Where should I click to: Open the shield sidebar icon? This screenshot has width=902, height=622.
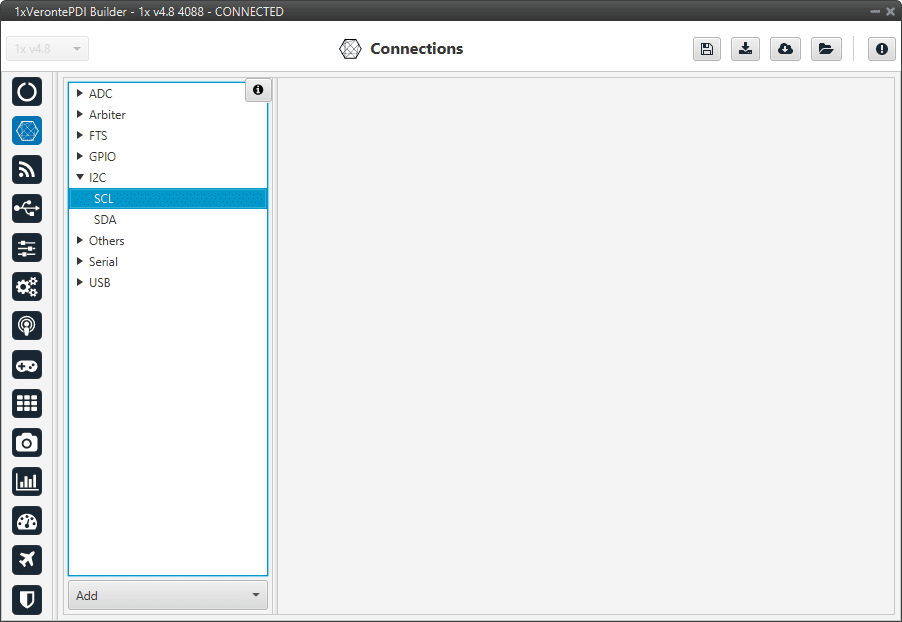tap(27, 600)
